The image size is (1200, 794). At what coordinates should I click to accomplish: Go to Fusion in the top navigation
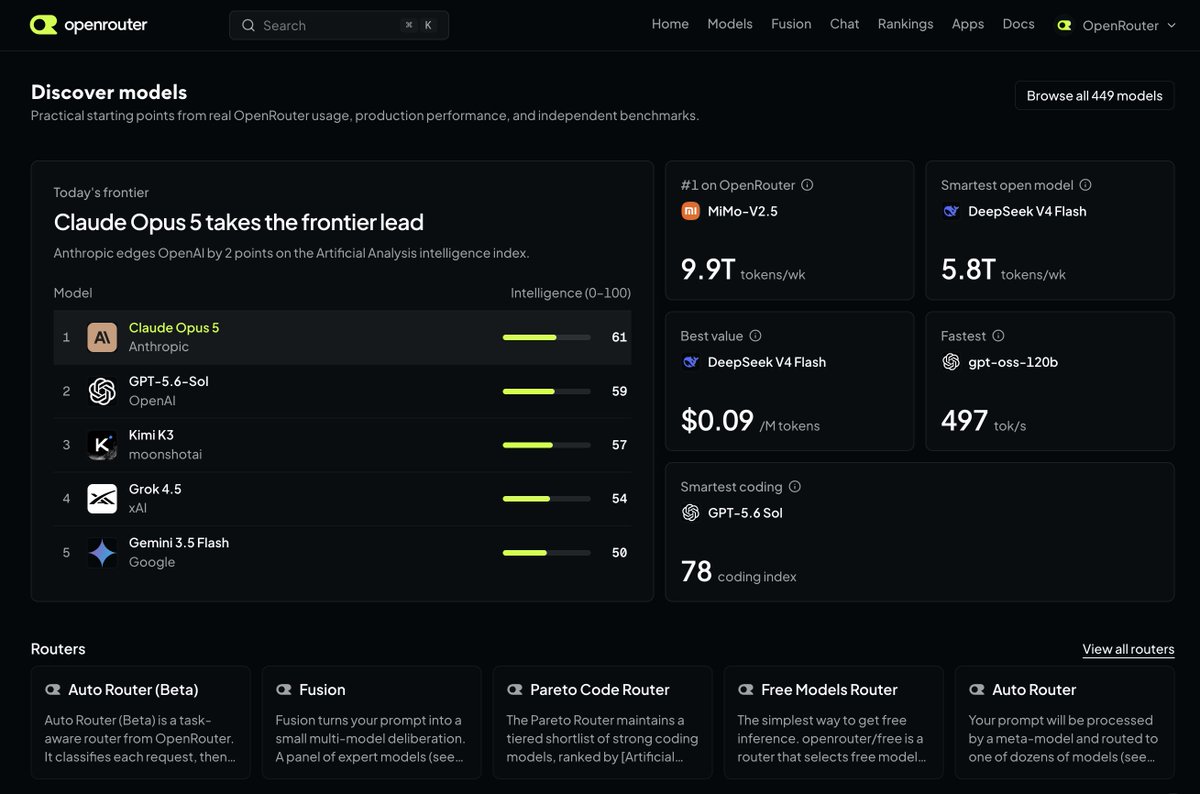pyautogui.click(x=791, y=24)
